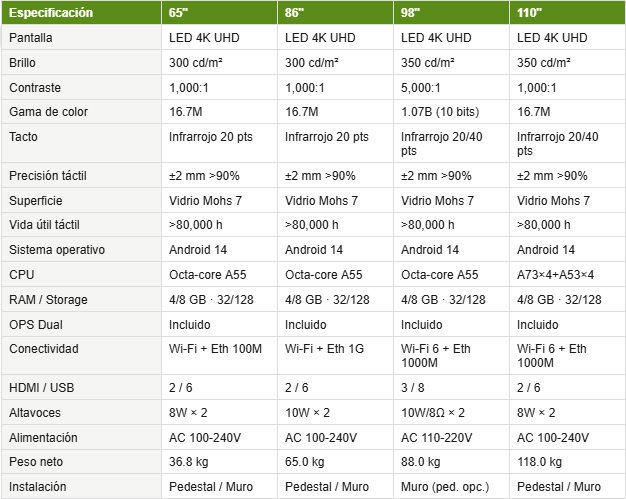
Task: Select the 1.07B (10 bits) cell
Action: click(452, 112)
